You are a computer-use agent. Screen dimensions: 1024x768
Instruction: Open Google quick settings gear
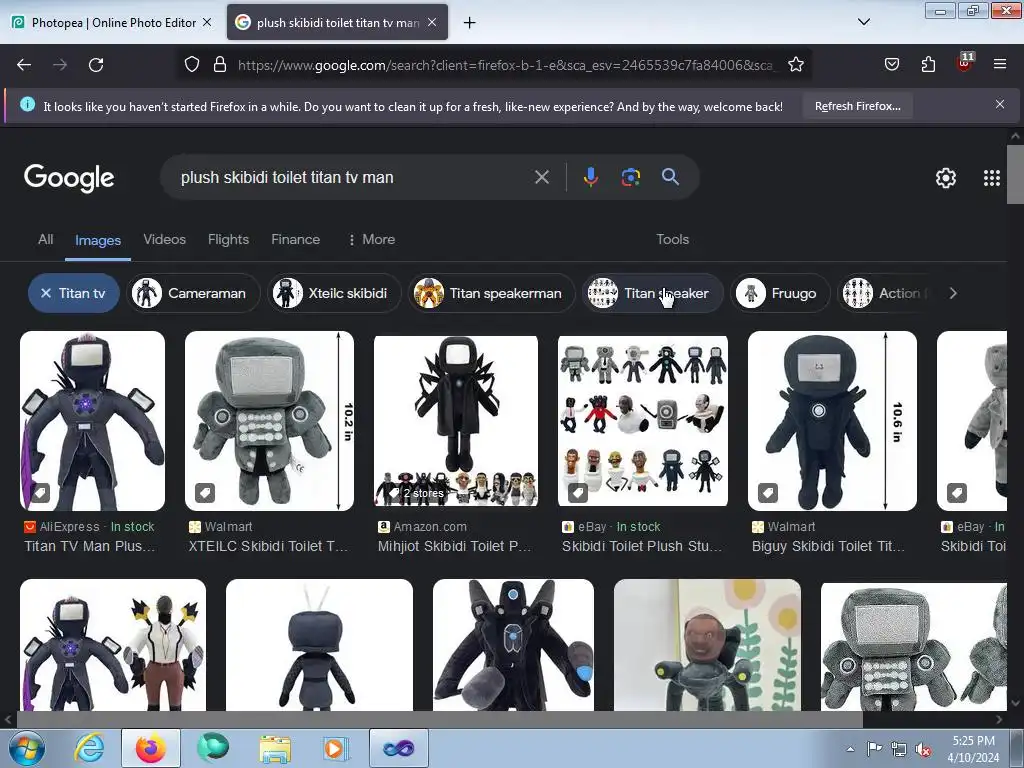(946, 178)
